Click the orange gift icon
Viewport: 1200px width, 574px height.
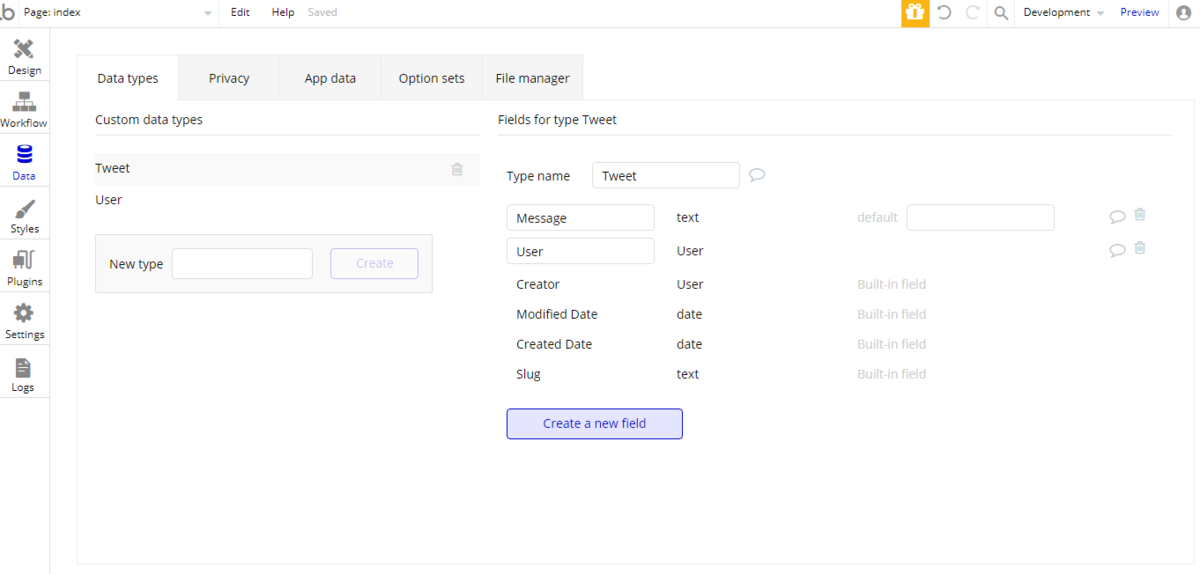[915, 13]
